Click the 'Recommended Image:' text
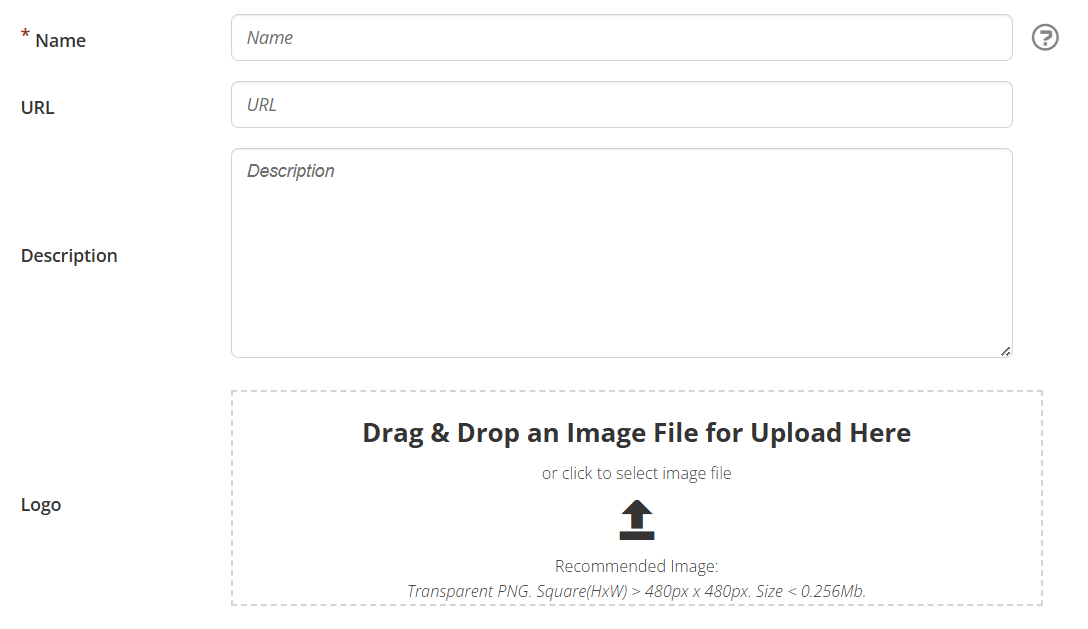Screen dimensions: 1088x629 (x=636, y=567)
